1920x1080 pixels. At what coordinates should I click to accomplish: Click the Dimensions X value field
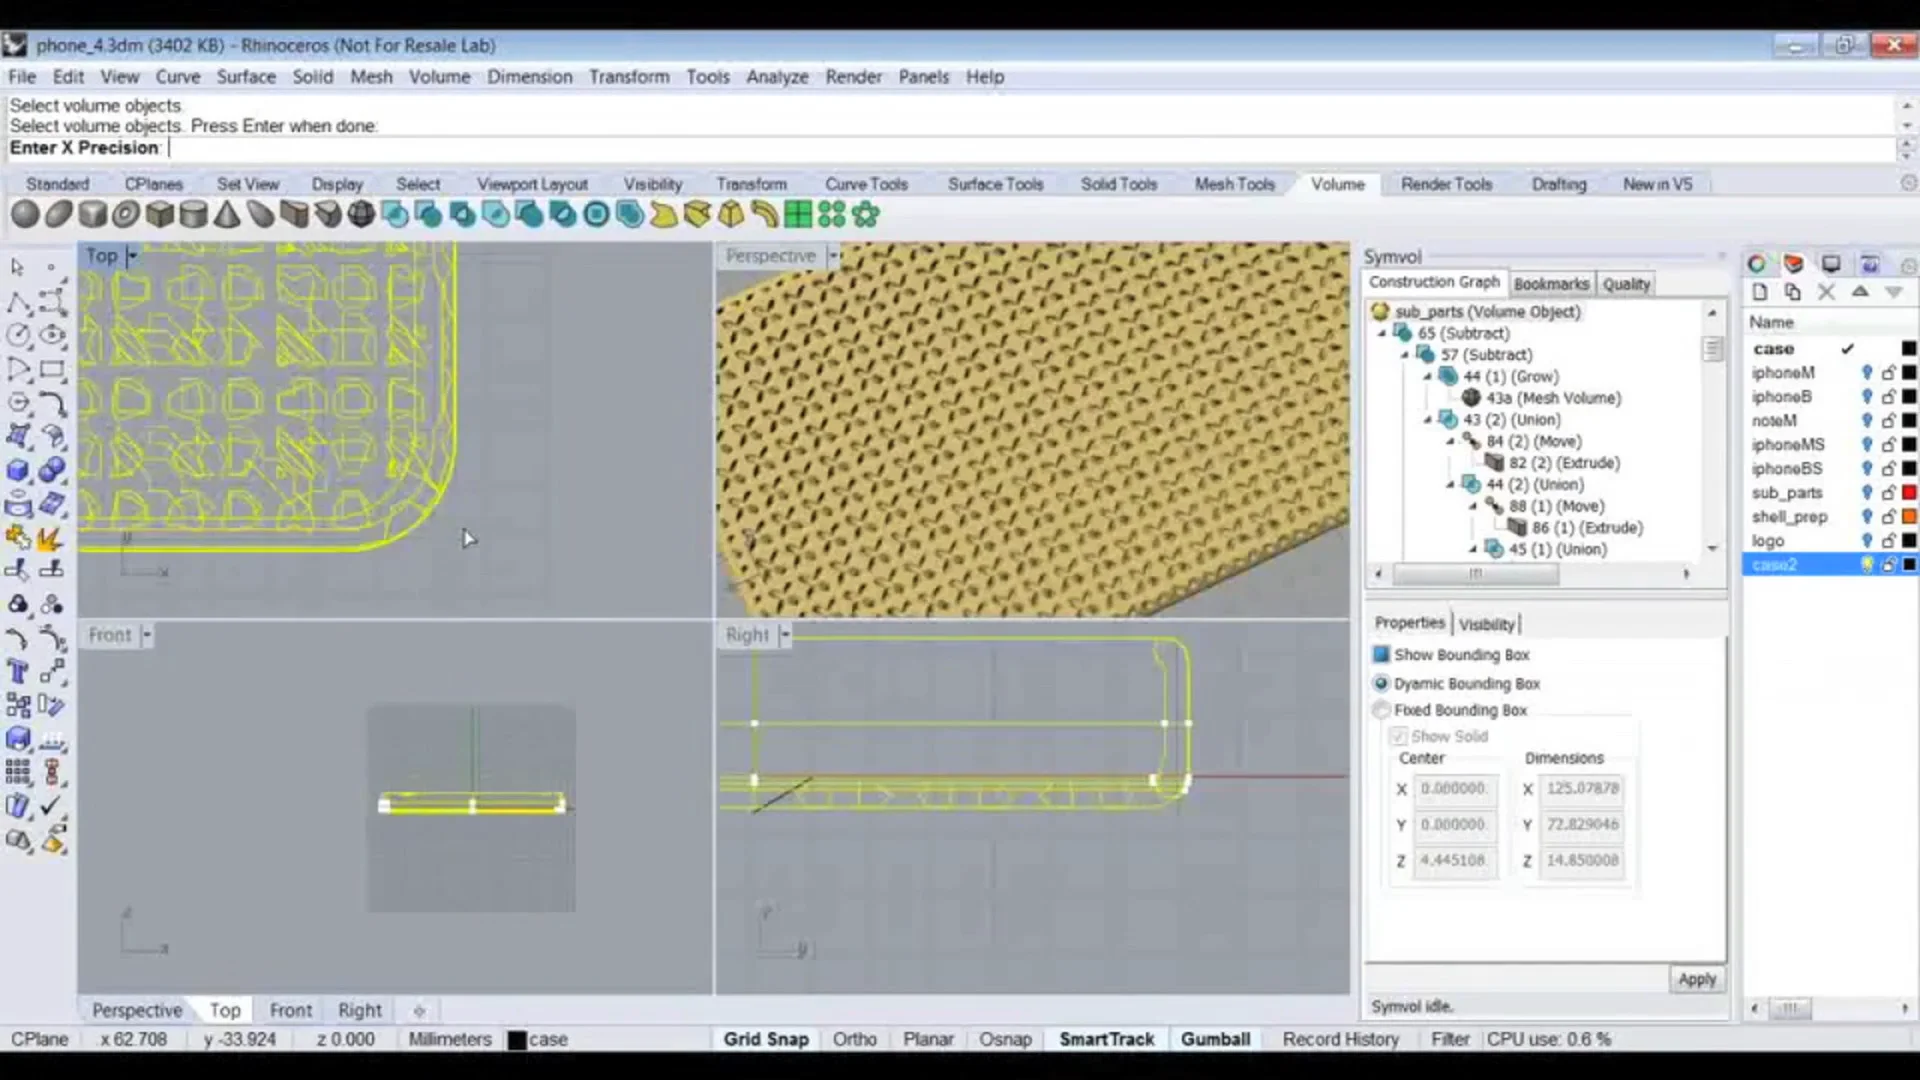(1581, 788)
